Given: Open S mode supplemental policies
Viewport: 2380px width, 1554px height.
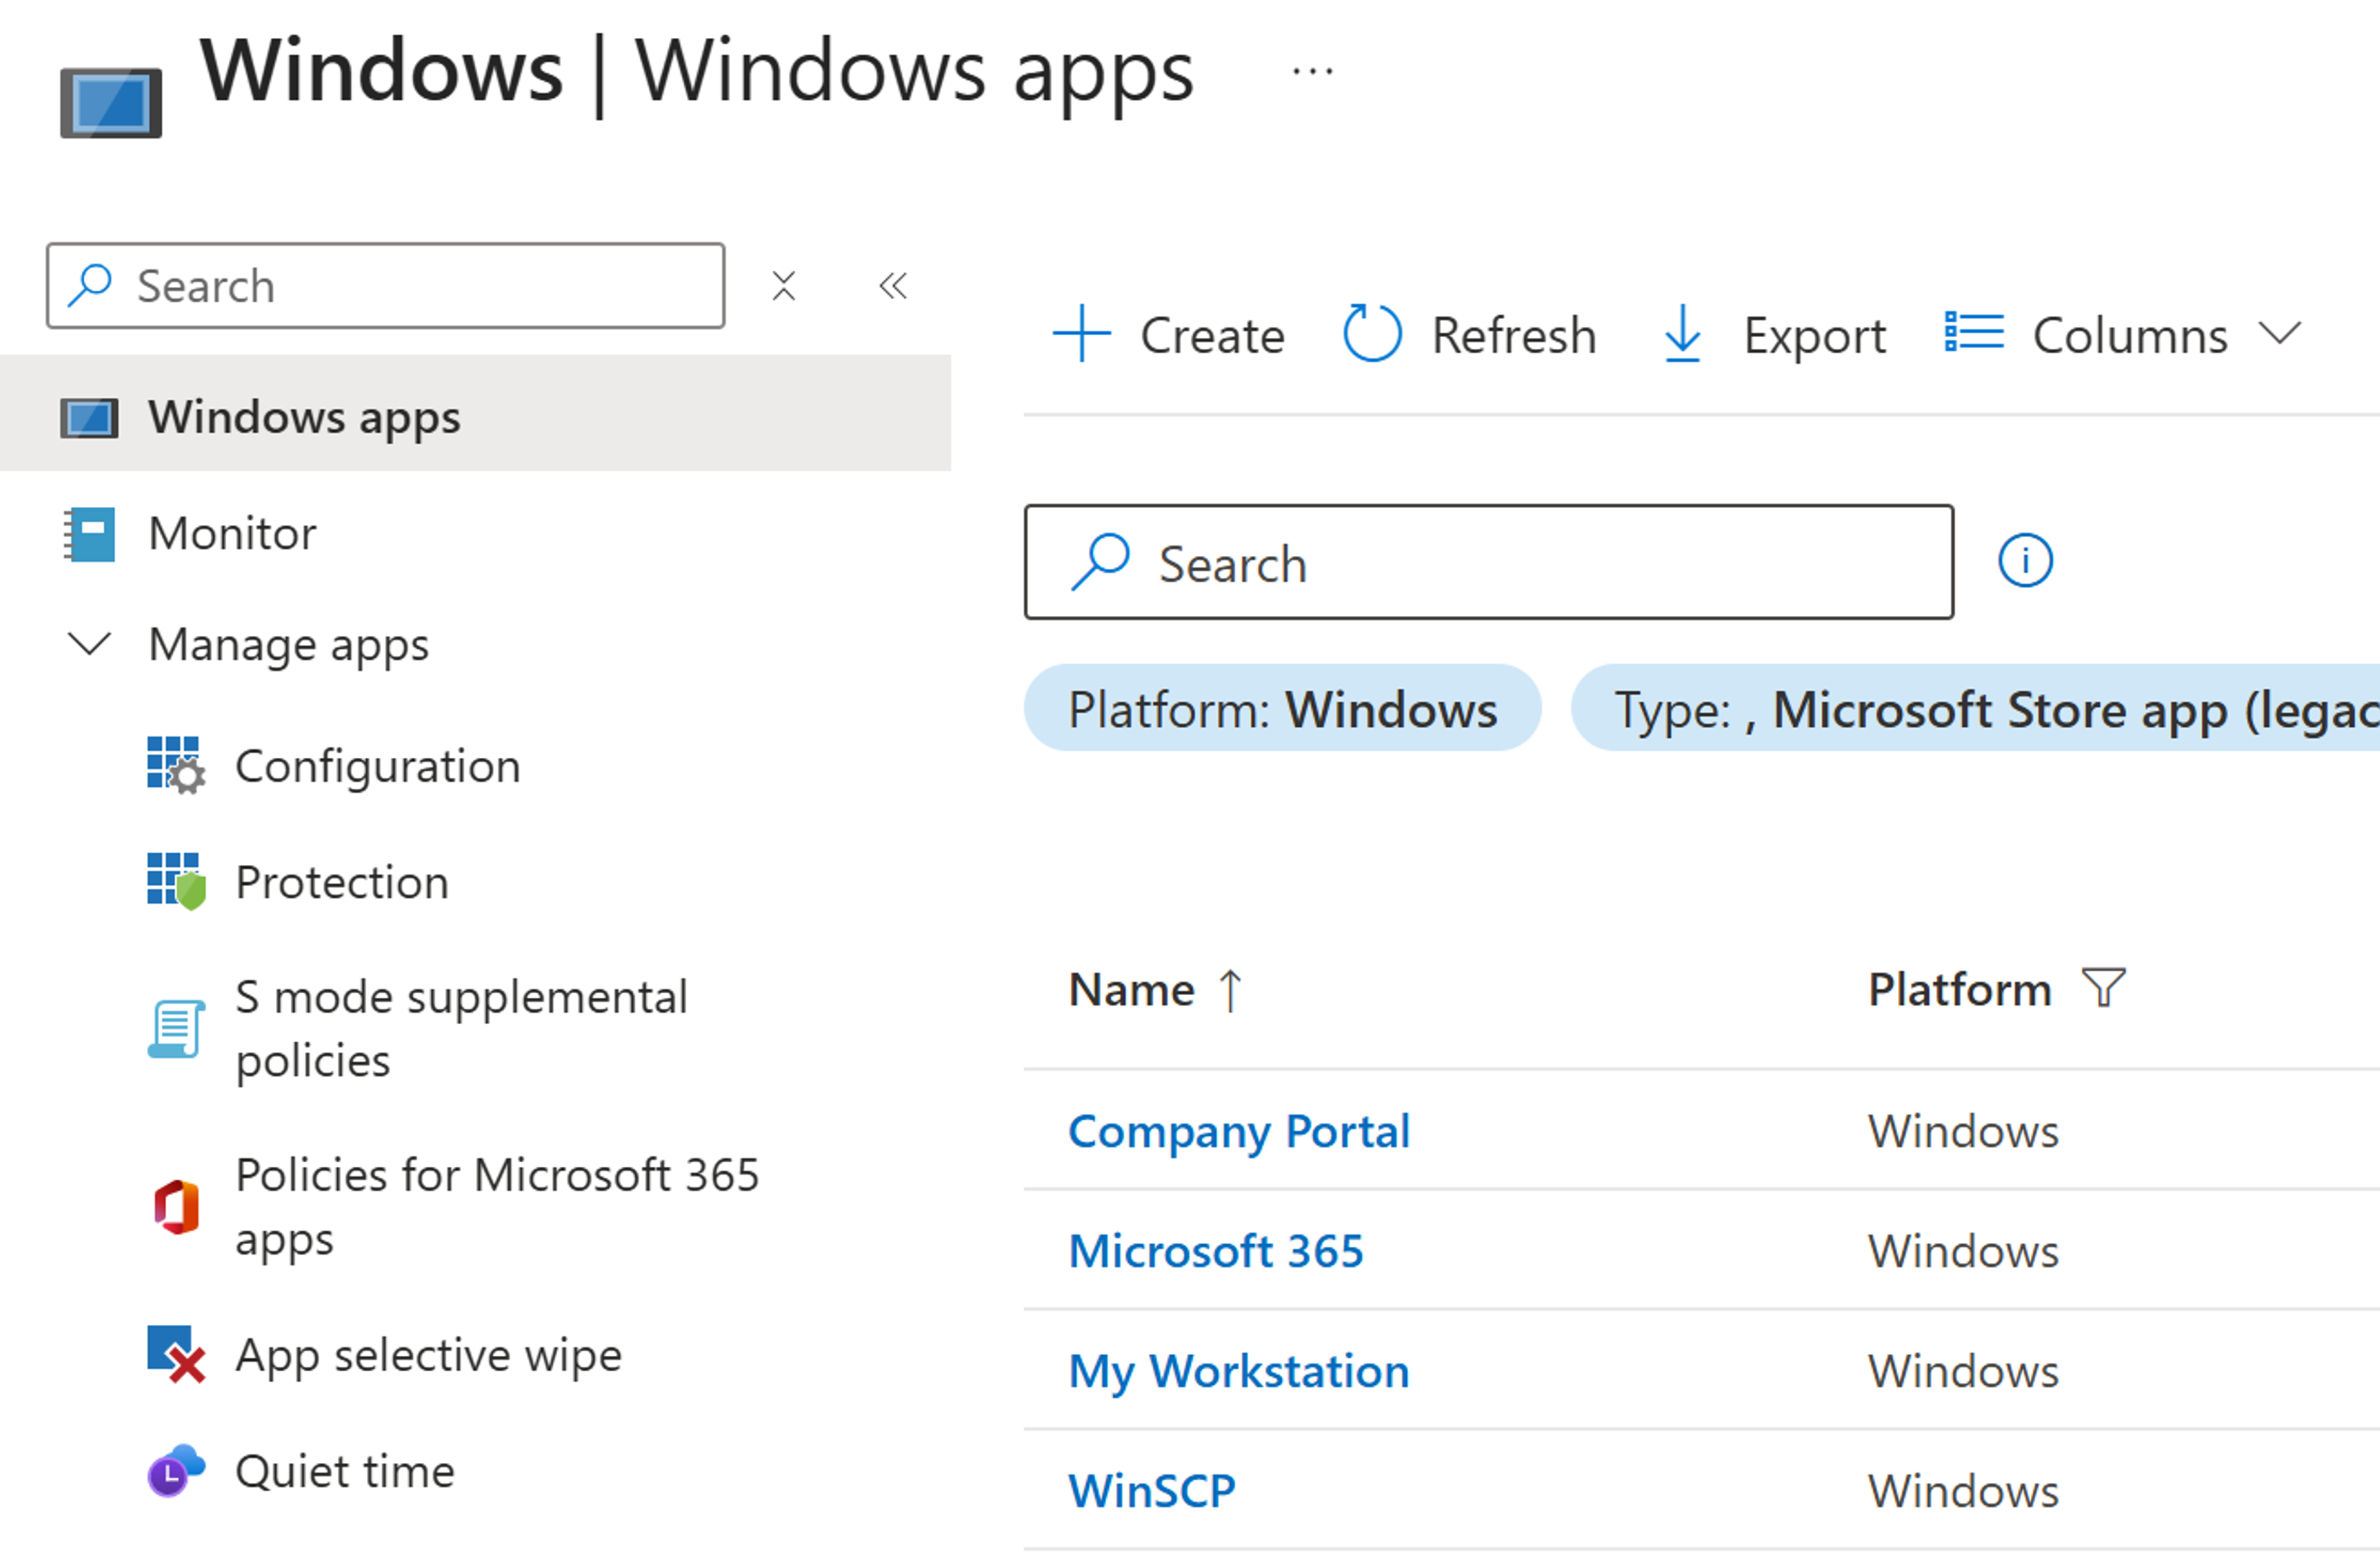Looking at the screenshot, I should click(461, 1029).
